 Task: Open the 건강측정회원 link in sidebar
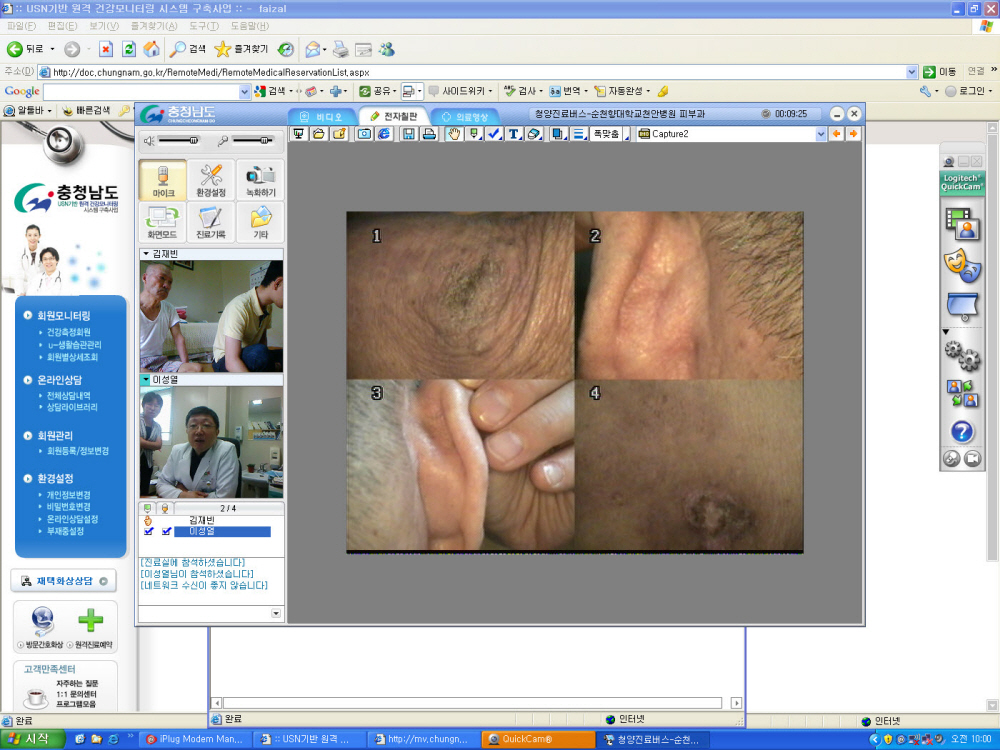(68, 332)
